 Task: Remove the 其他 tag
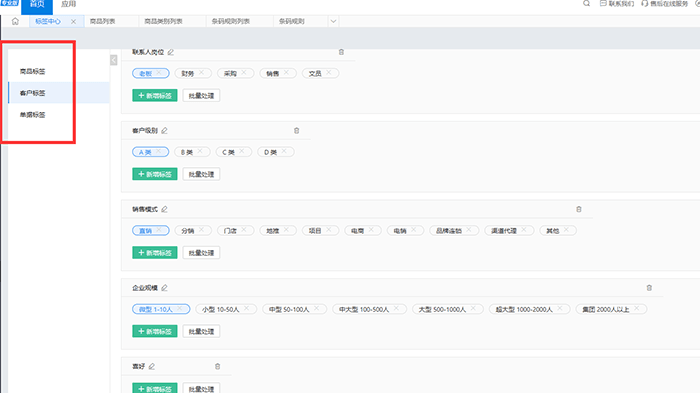(x=566, y=230)
